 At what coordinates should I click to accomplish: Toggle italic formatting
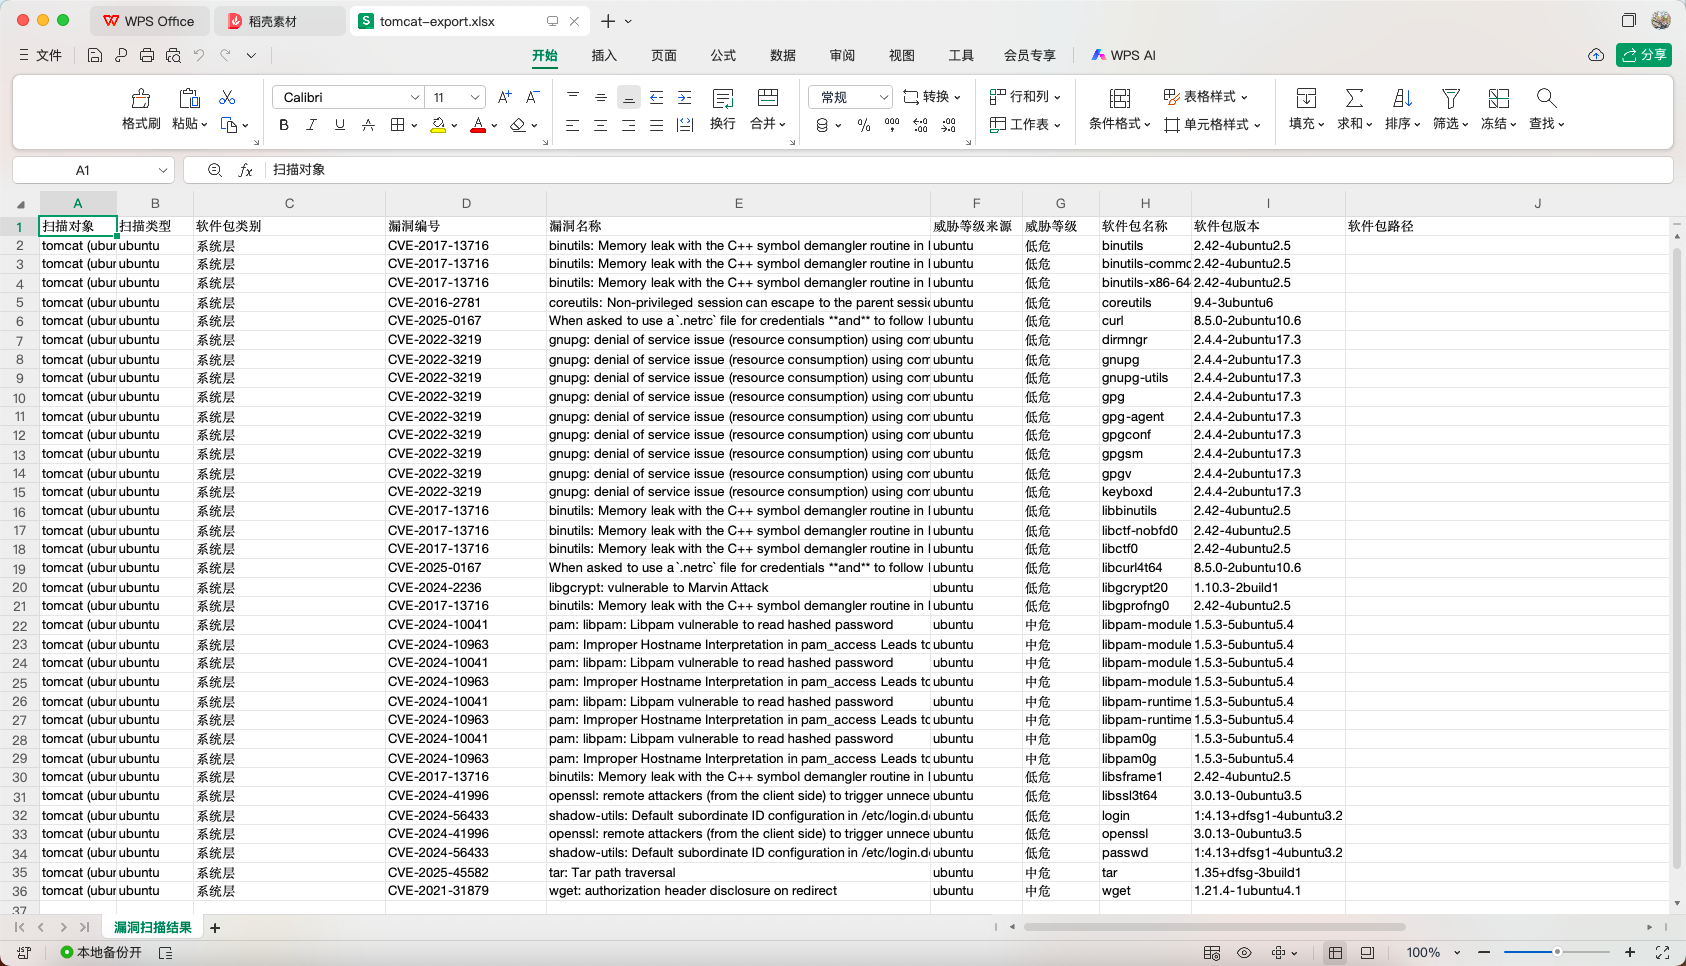click(312, 125)
